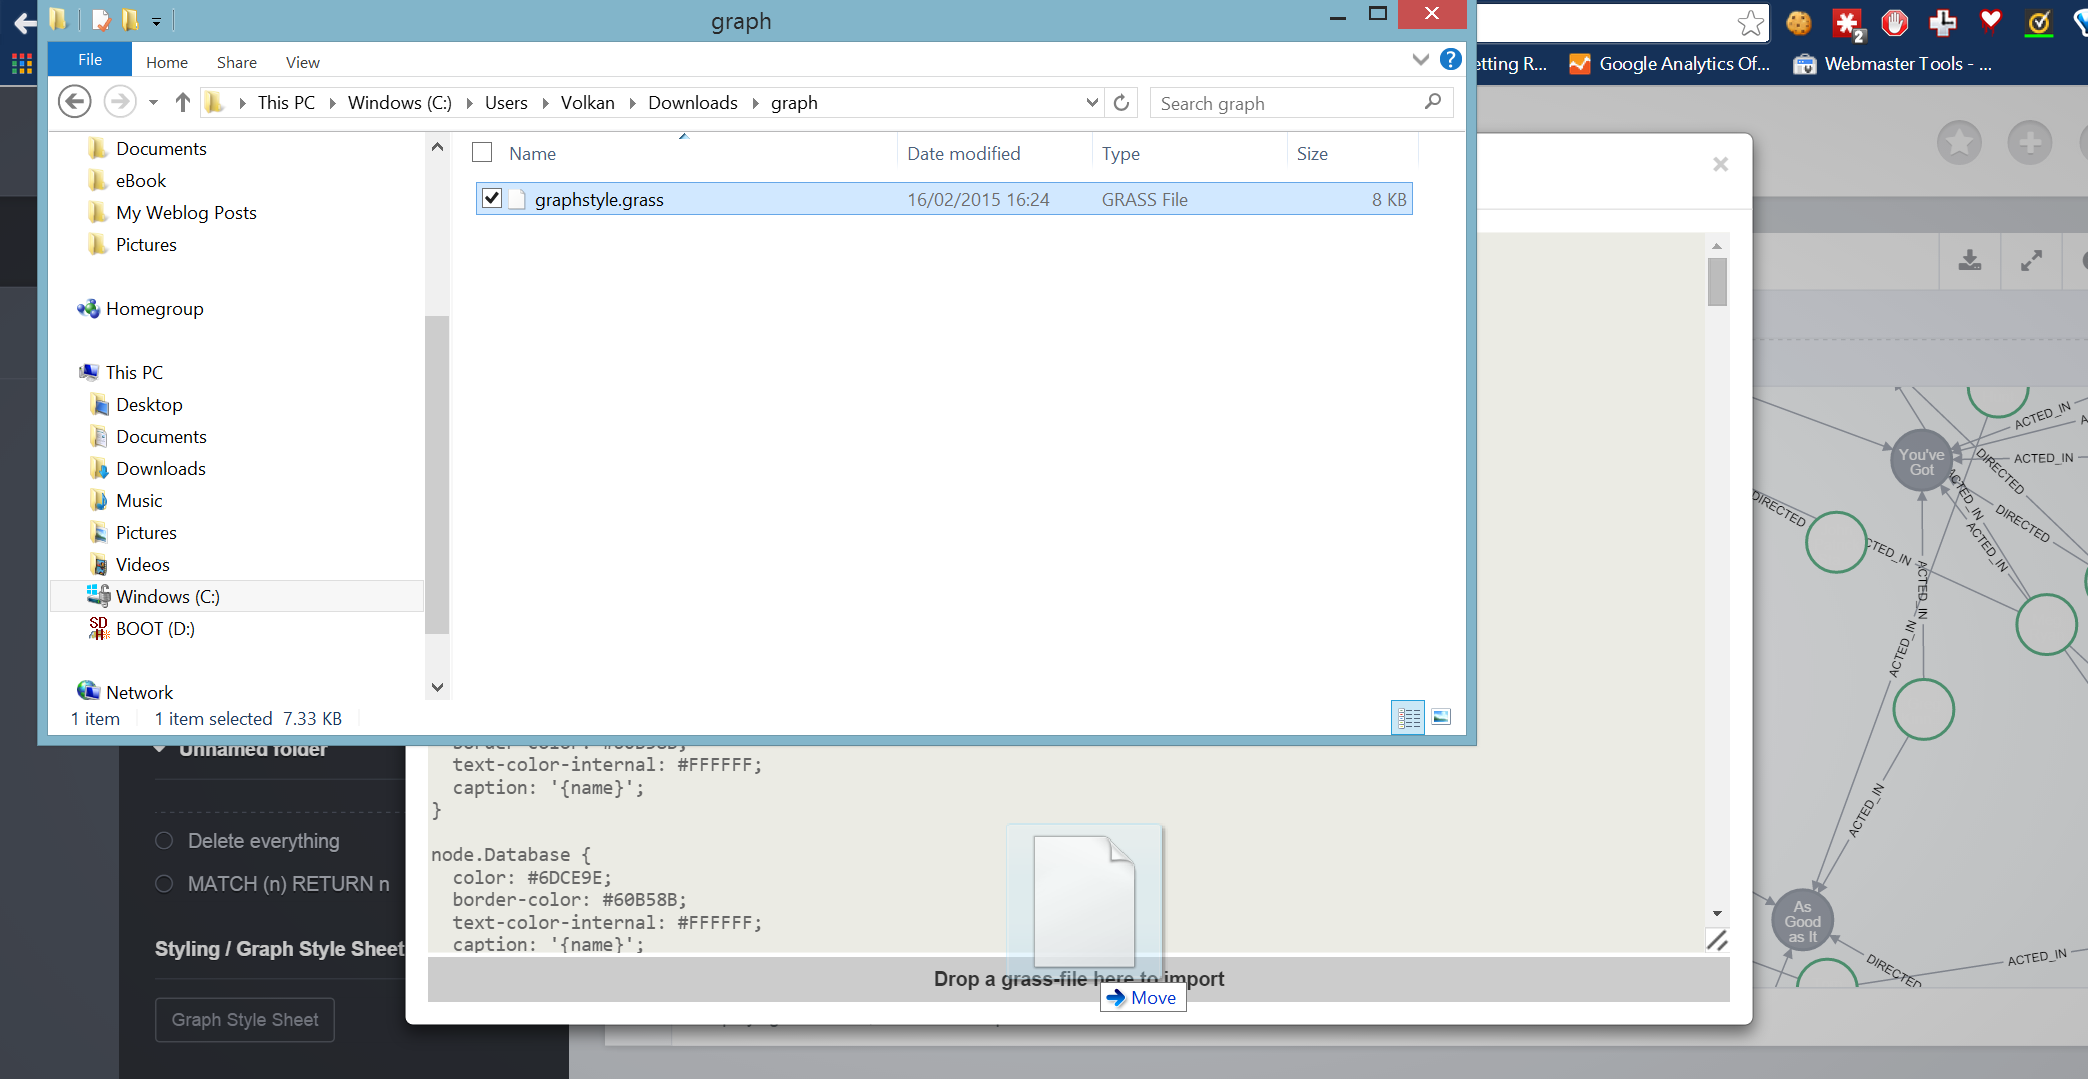This screenshot has height=1079, width=2088.
Task: Click the download graph icon in Neo4j panel
Action: [1969, 261]
